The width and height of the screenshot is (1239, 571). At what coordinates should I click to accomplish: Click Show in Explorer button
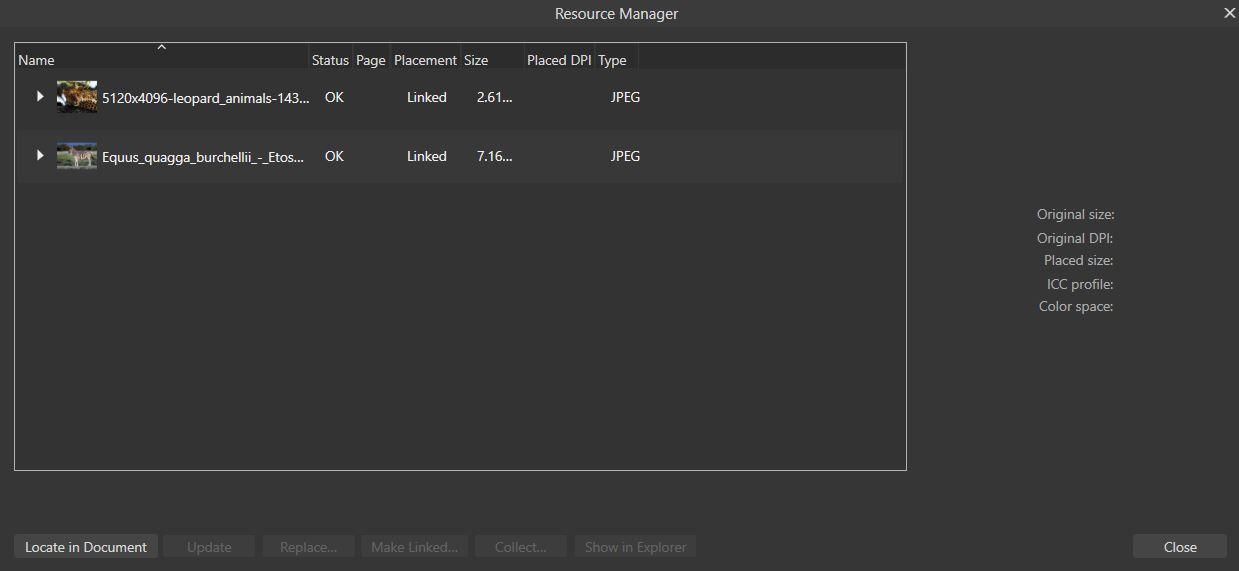(635, 547)
